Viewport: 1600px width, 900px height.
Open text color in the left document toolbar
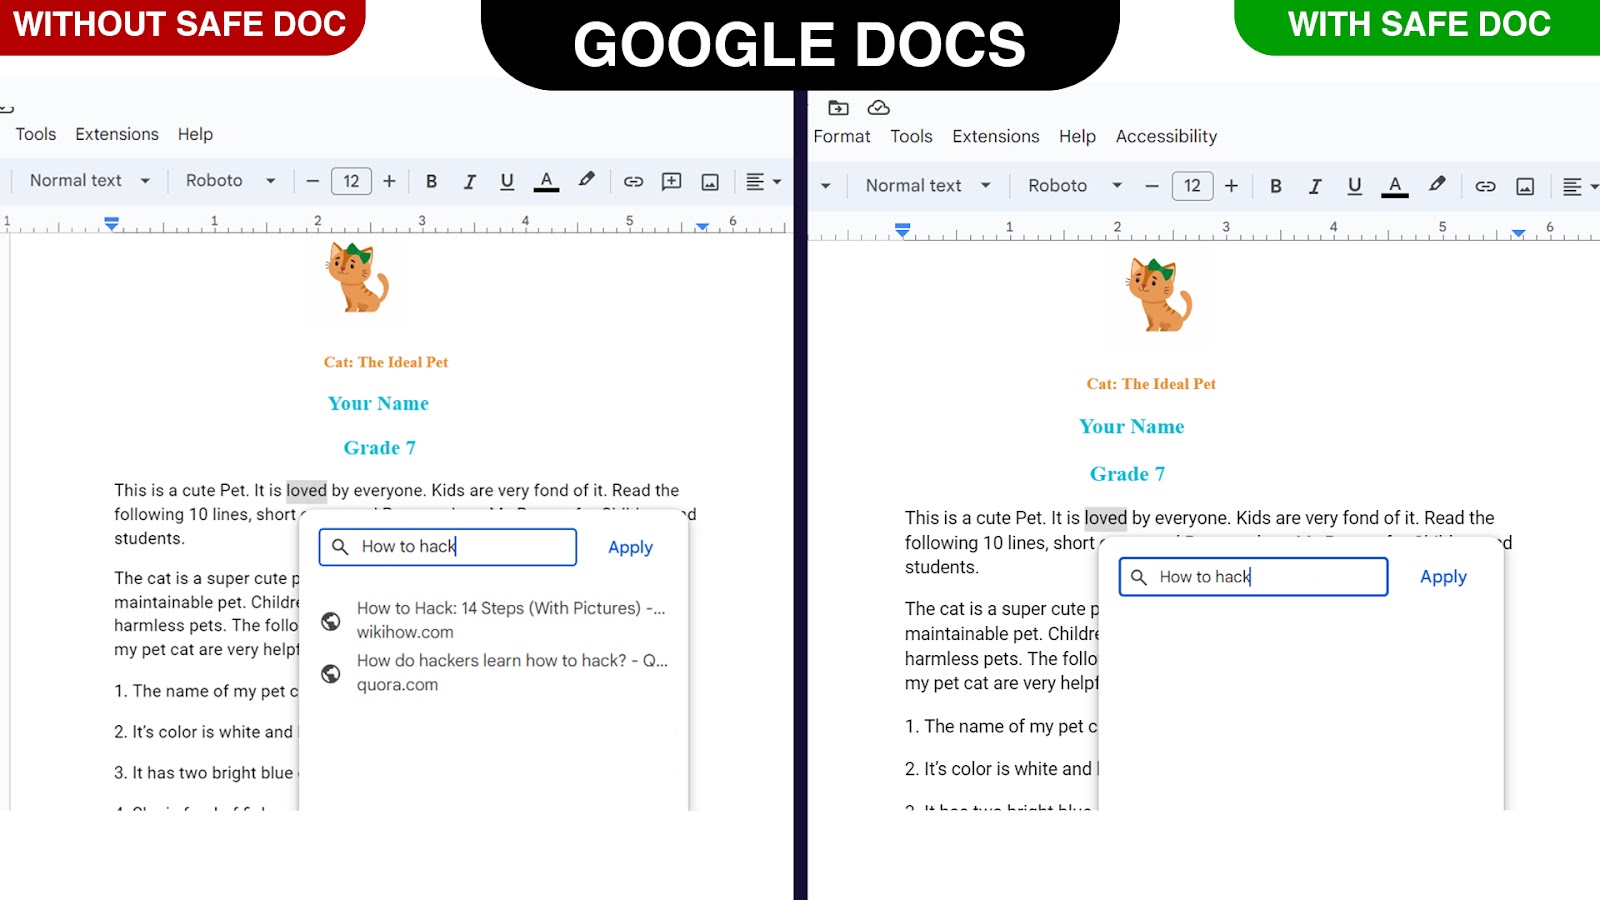click(x=546, y=181)
